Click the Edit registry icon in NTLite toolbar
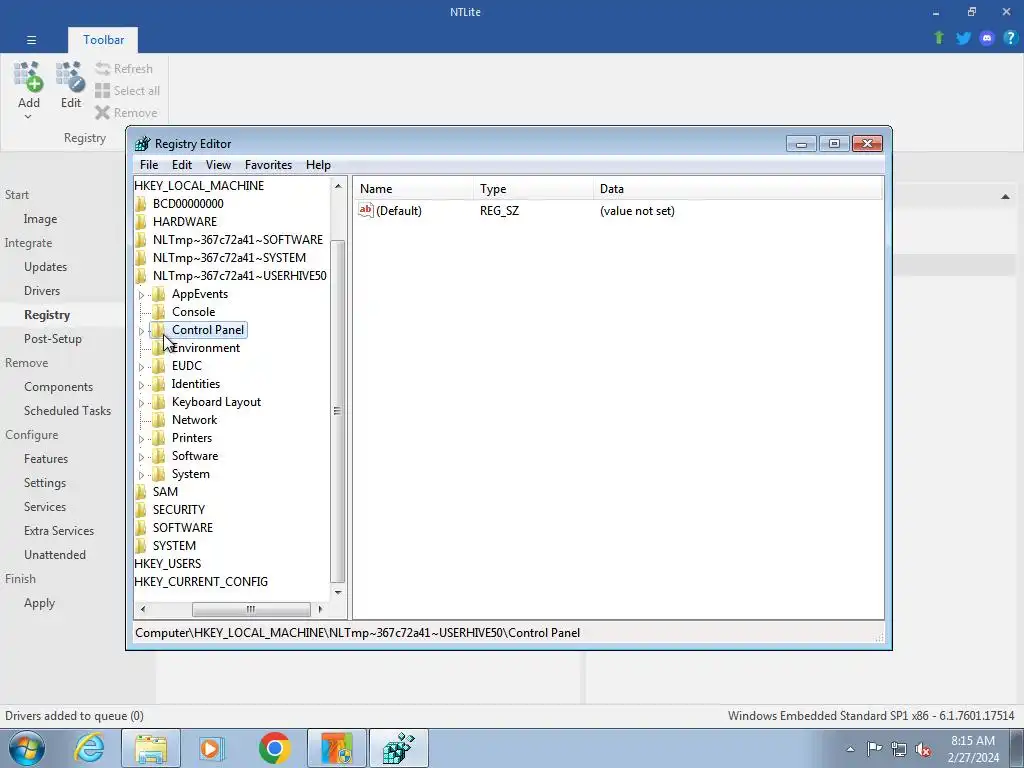Image resolution: width=1024 pixels, height=768 pixels. pyautogui.click(x=71, y=76)
